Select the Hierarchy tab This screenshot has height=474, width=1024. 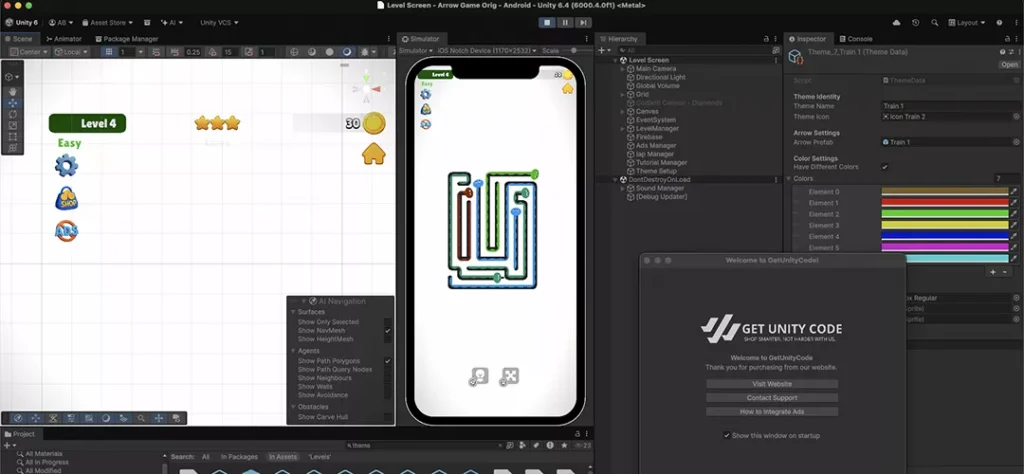618,39
